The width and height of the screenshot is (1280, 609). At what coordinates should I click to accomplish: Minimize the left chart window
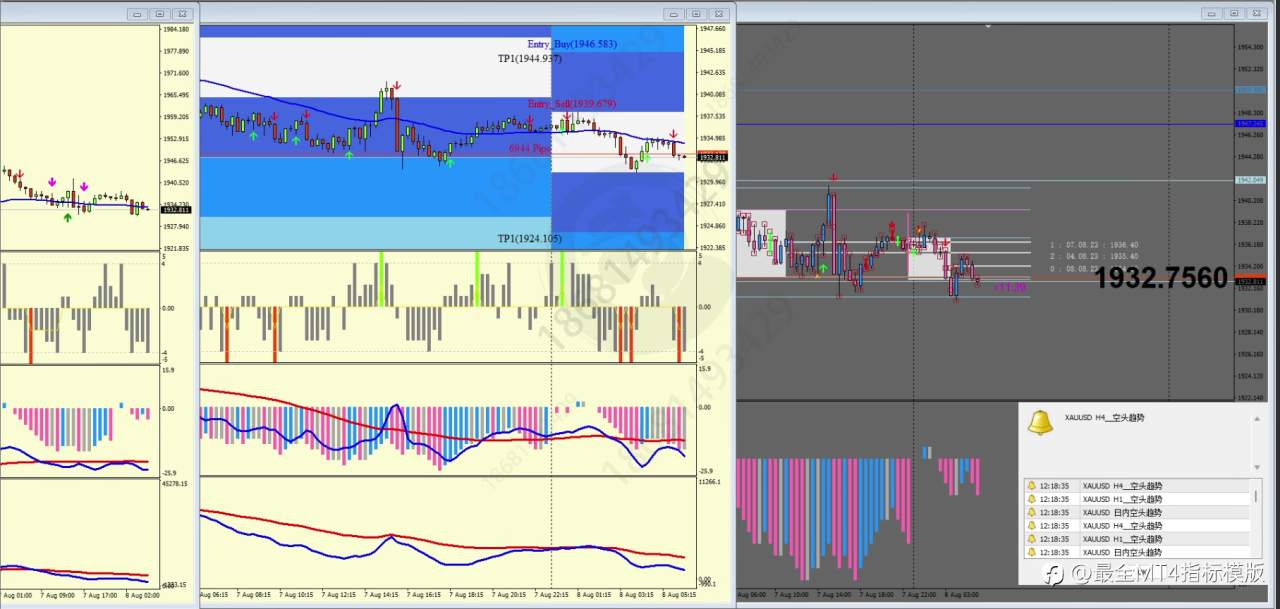tap(139, 14)
